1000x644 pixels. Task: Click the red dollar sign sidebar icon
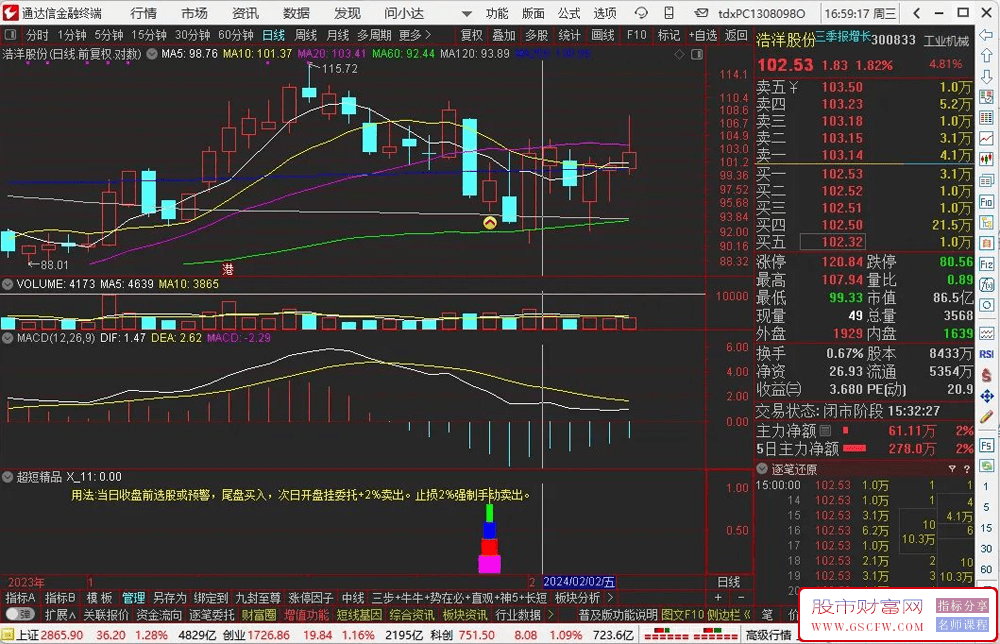[x=987, y=376]
